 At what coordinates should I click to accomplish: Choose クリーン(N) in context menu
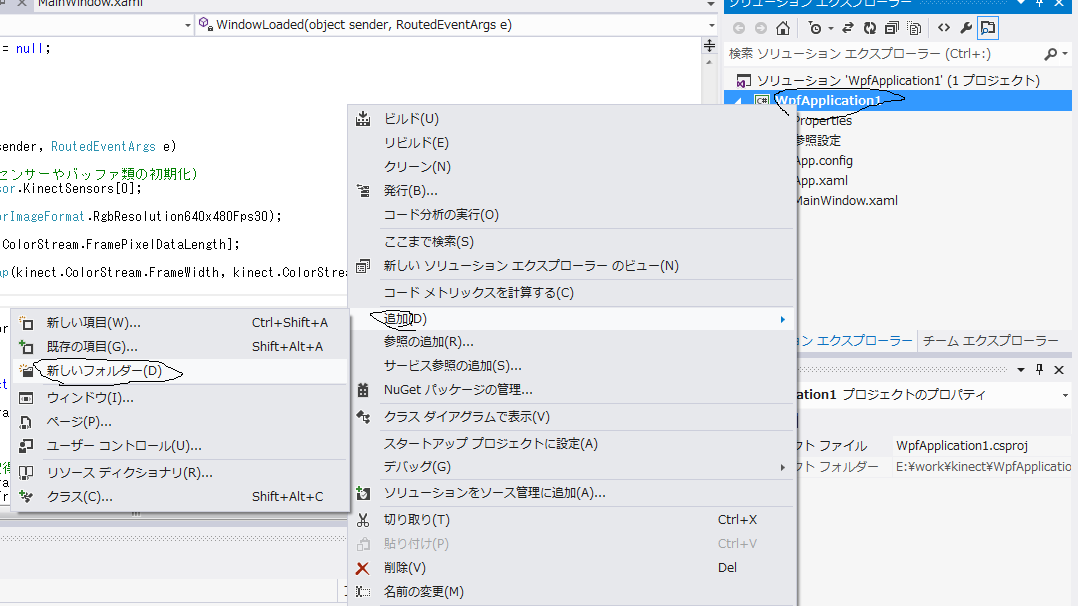click(x=572, y=167)
